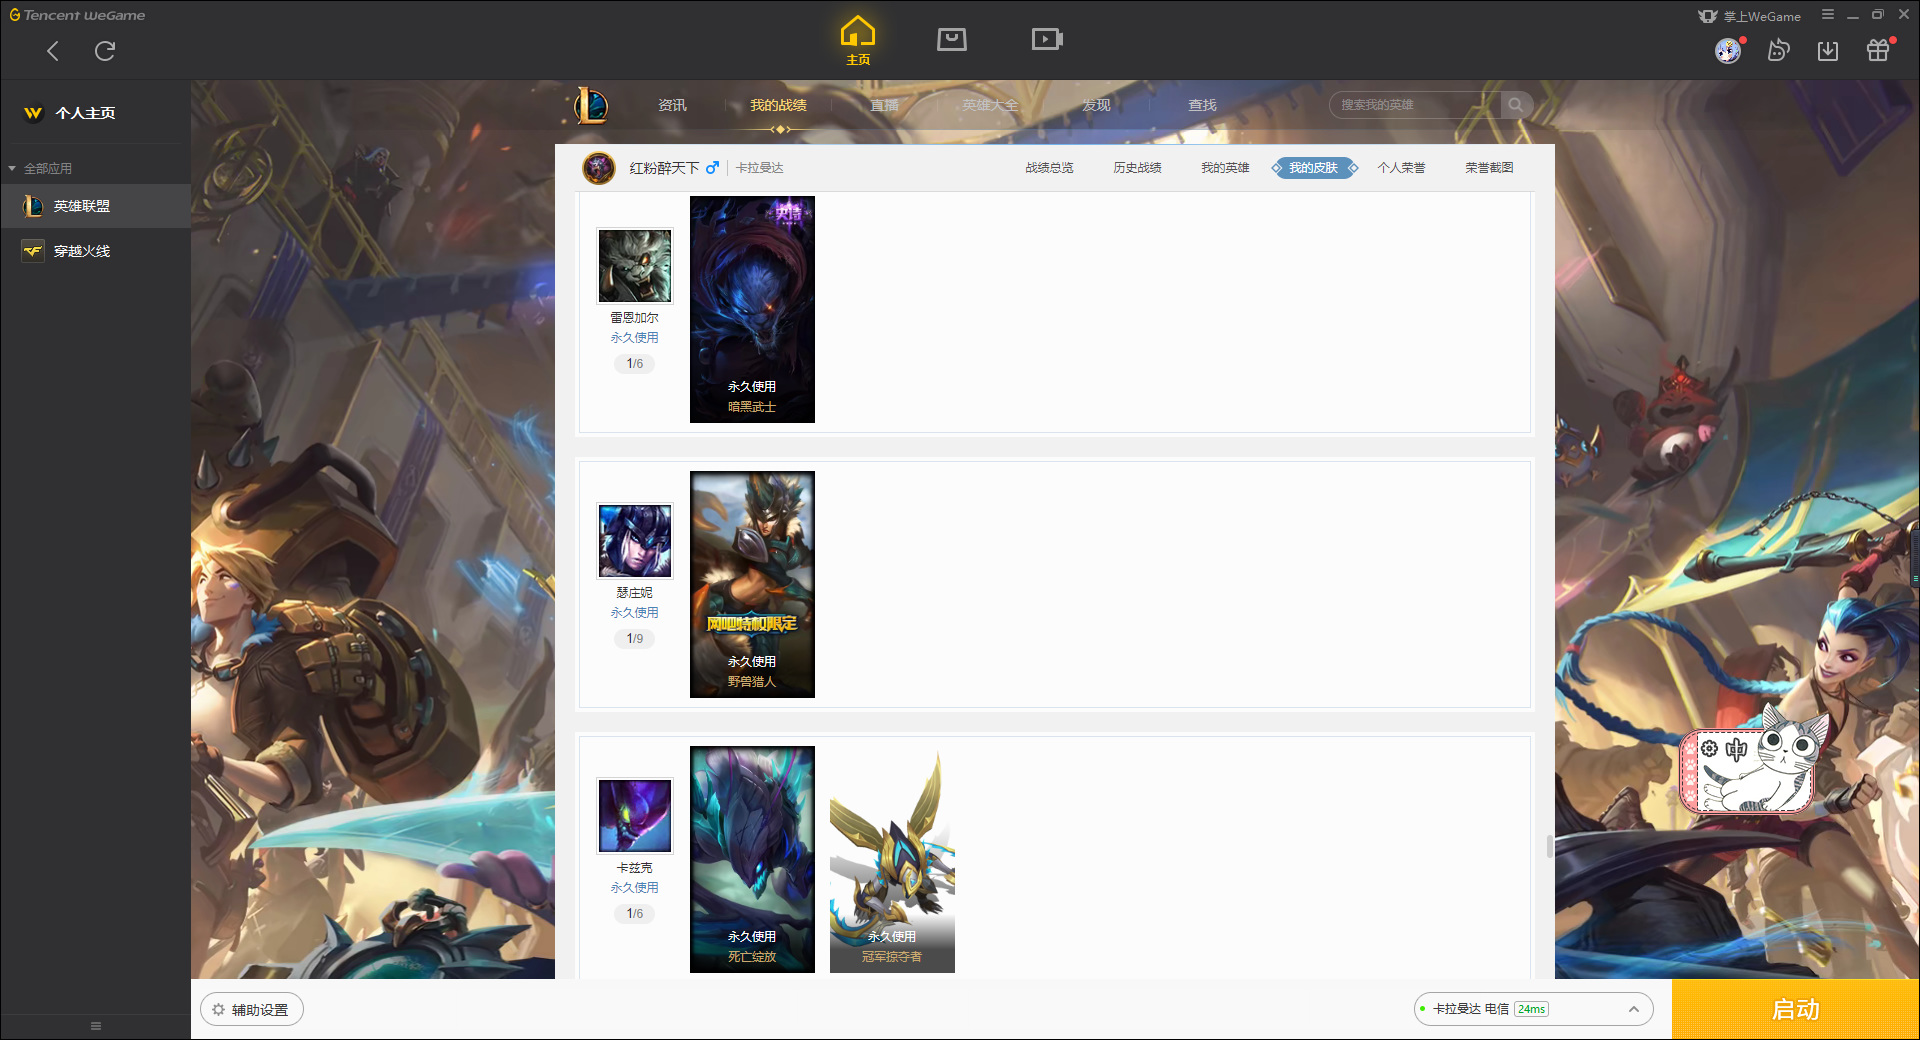Click the Tencent WeGame logo
This screenshot has width=1920, height=1040.
click(77, 15)
